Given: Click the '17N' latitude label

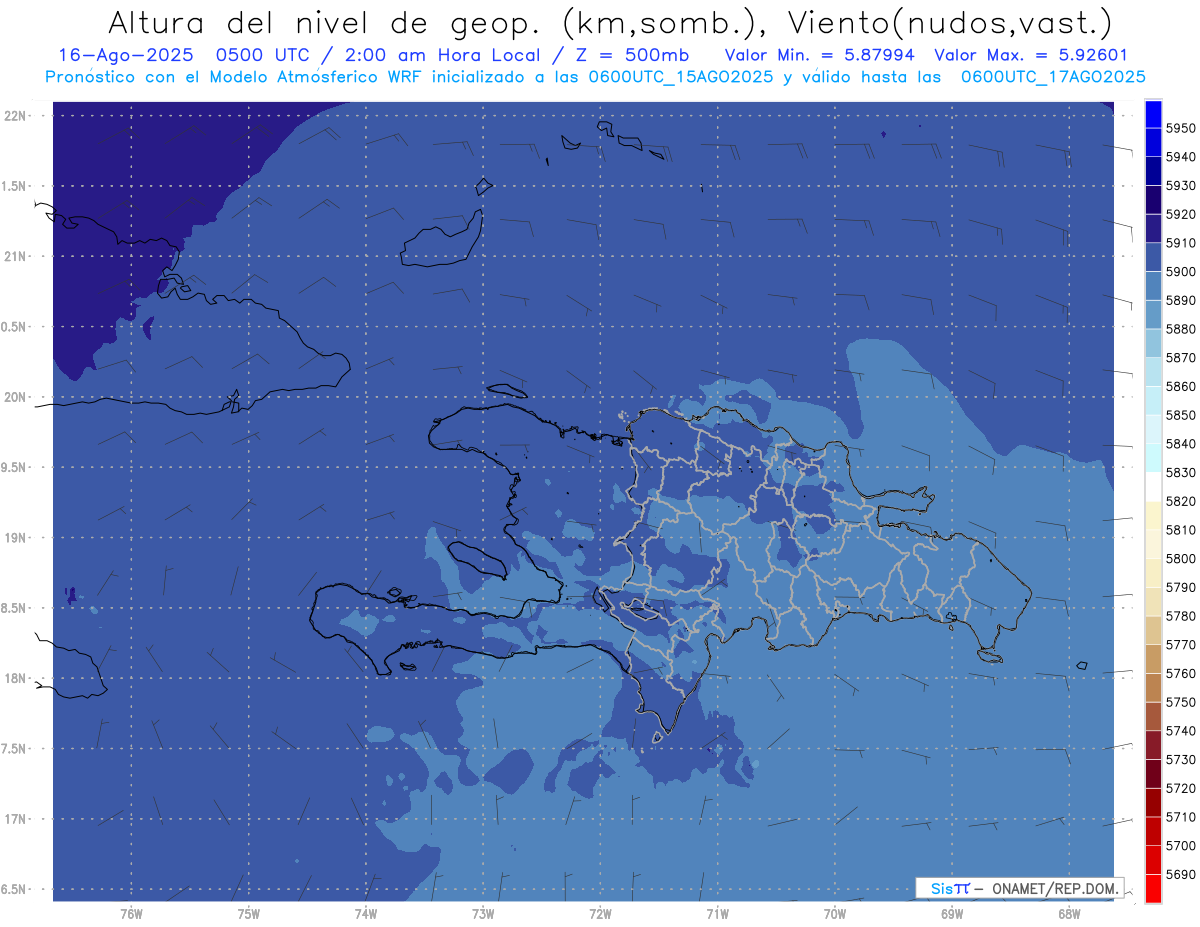Looking at the screenshot, I should pyautogui.click(x=14, y=819).
